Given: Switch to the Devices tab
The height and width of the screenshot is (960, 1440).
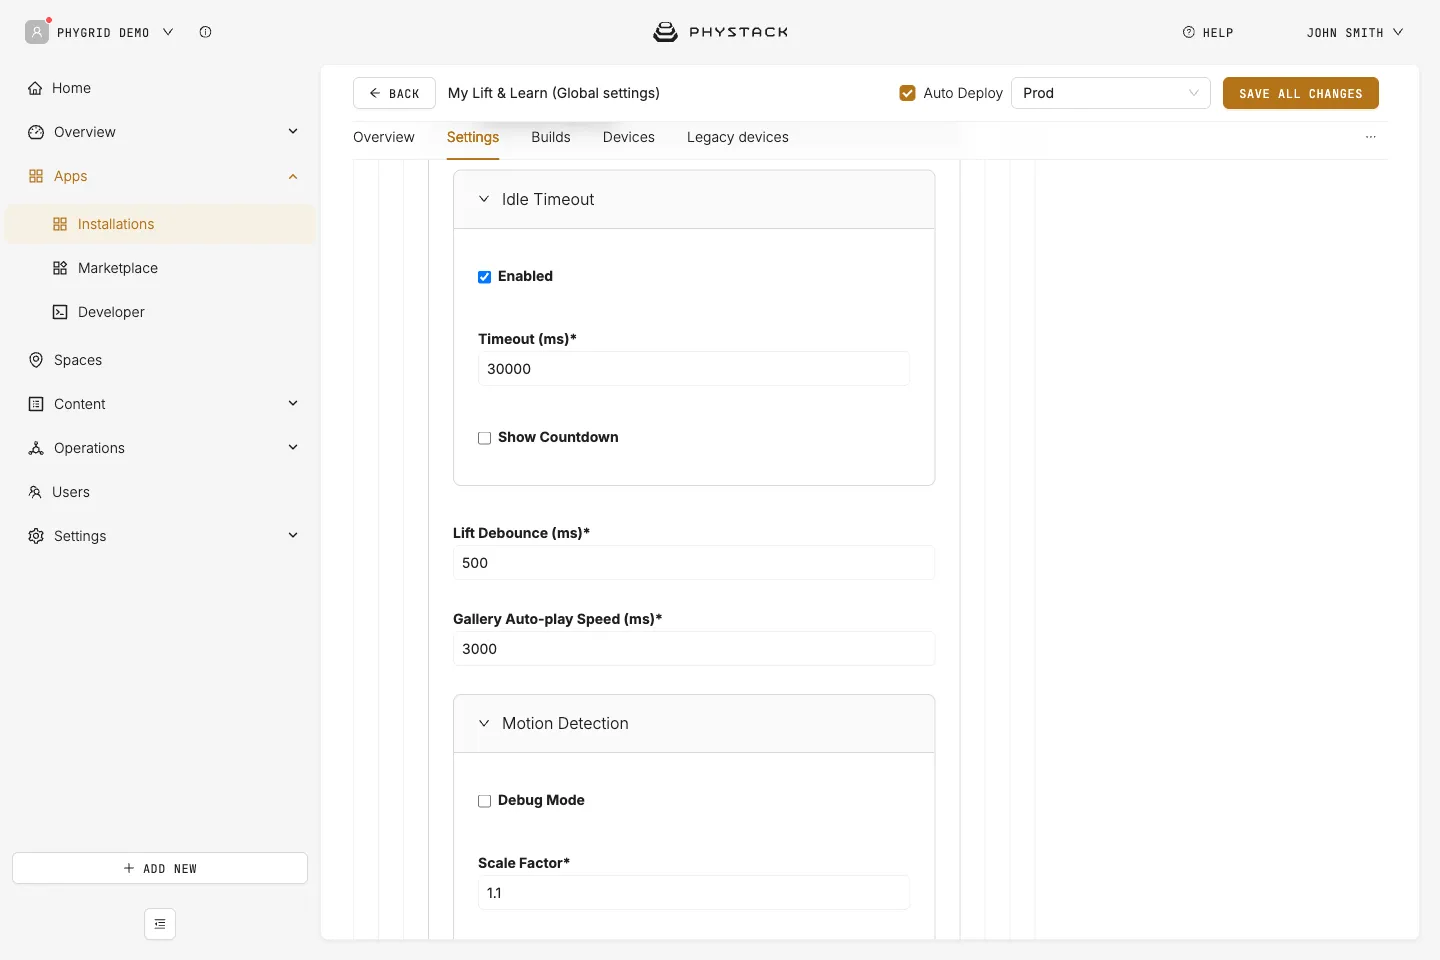Looking at the screenshot, I should [x=629, y=137].
